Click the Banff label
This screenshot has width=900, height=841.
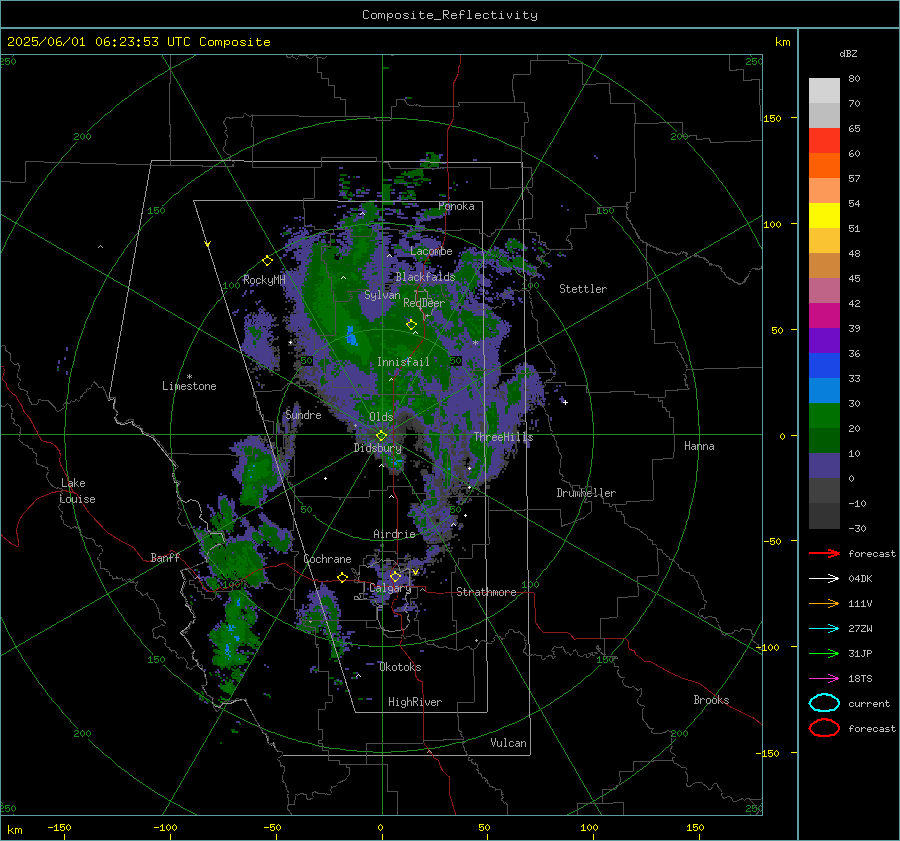pyautogui.click(x=165, y=557)
